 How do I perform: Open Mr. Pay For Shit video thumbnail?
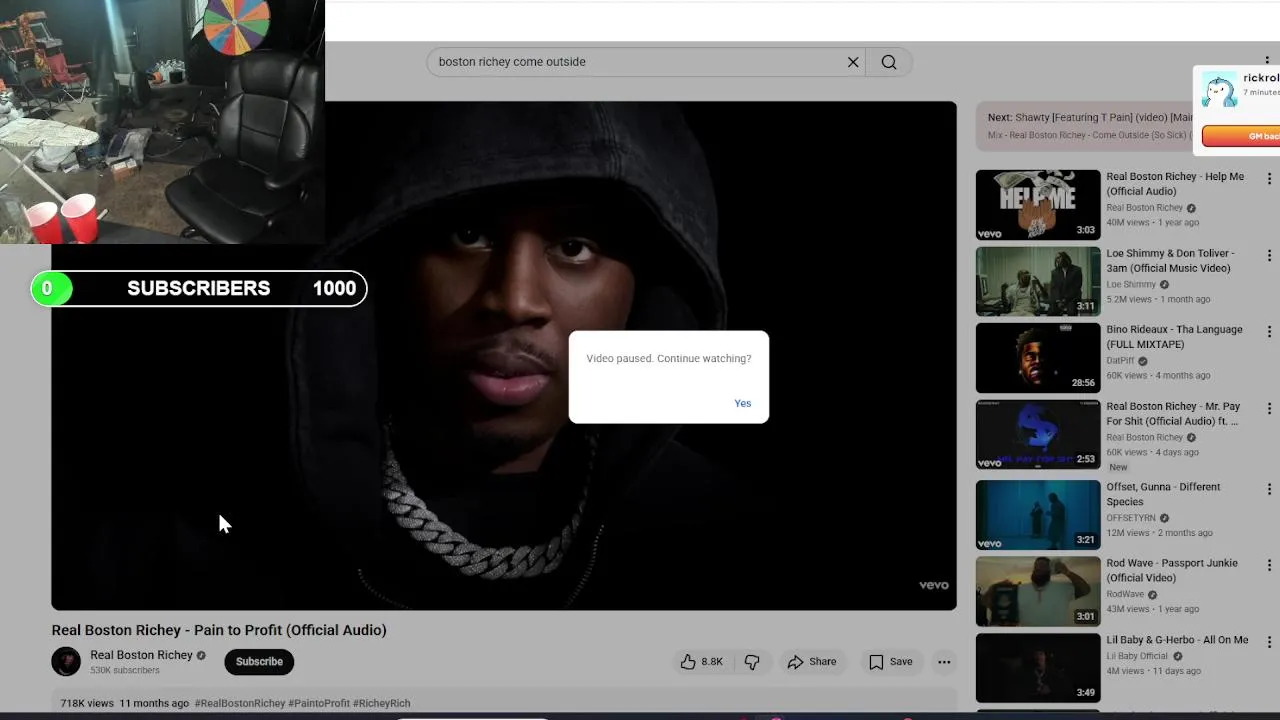point(1038,435)
